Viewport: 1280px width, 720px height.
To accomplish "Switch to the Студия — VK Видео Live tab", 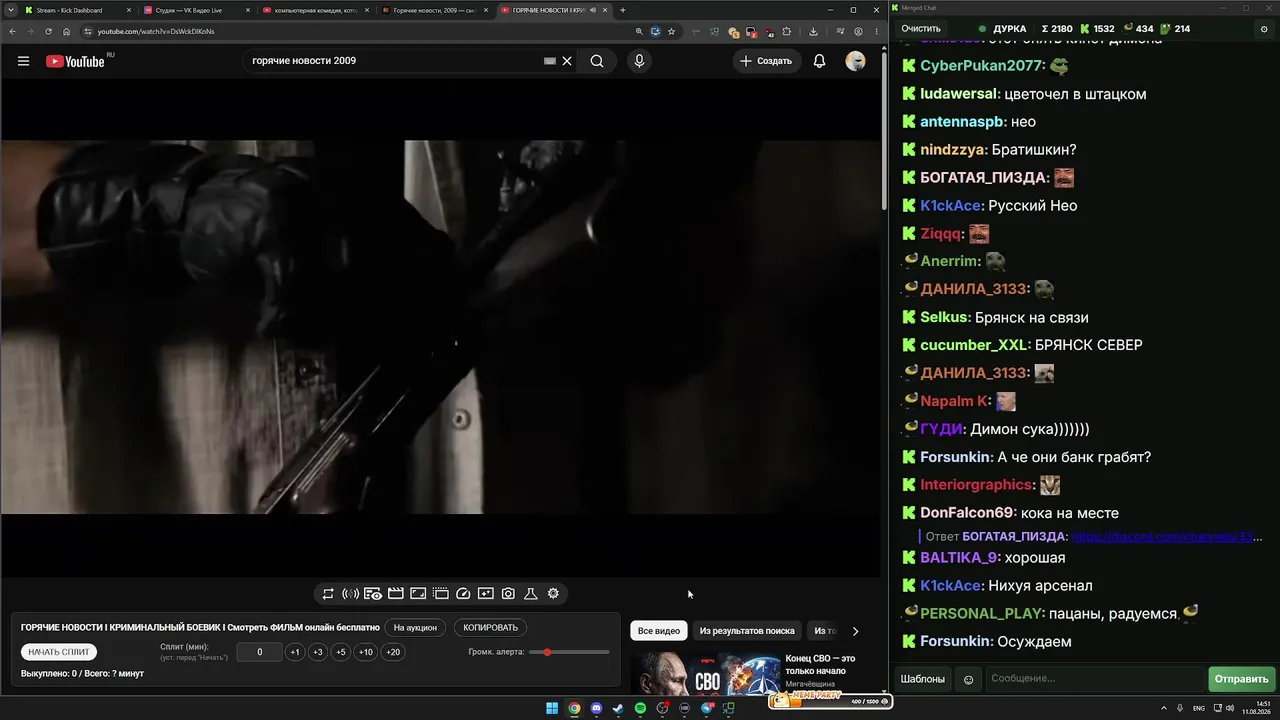I will (196, 10).
